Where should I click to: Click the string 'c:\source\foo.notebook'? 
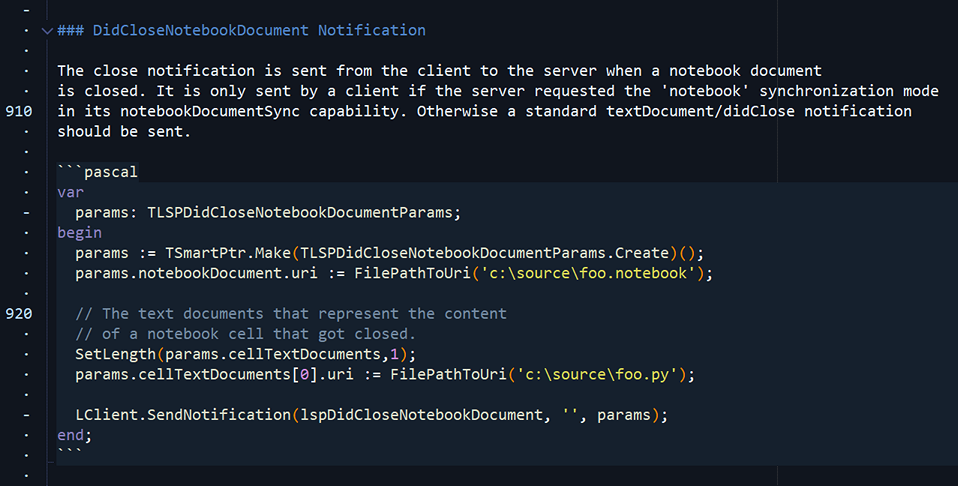(589, 273)
